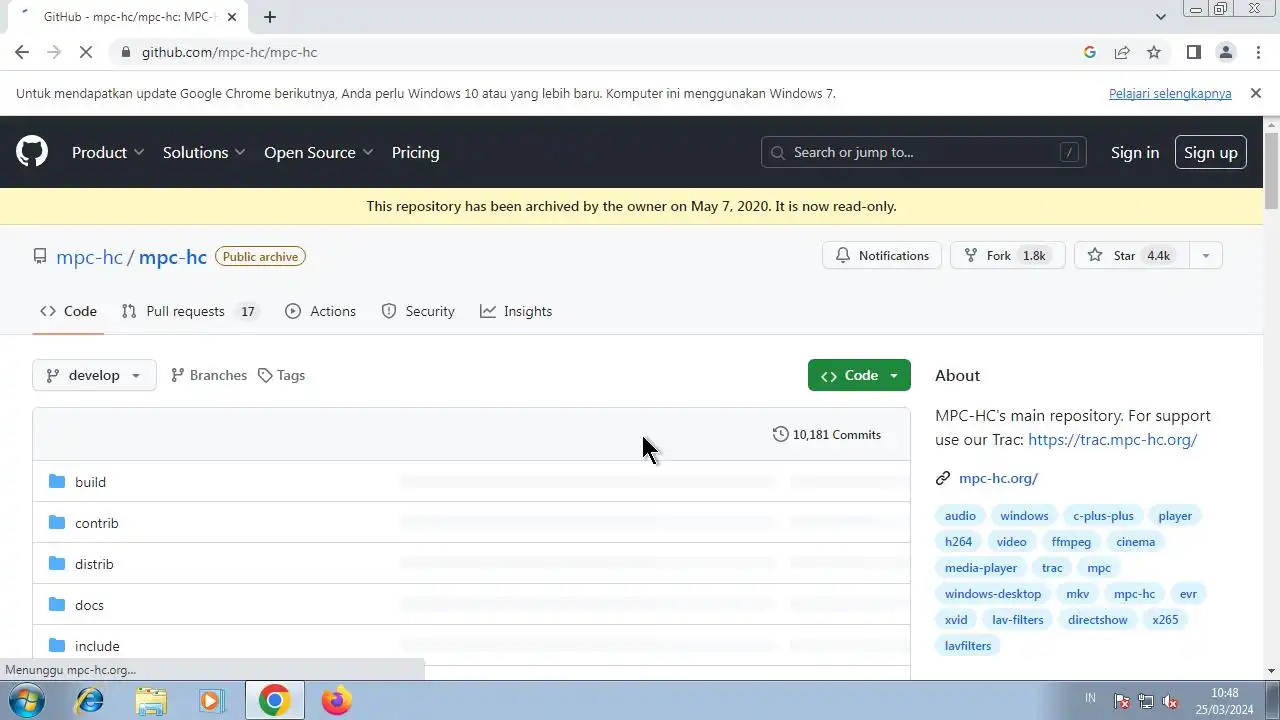Click the IN language indicator
Viewport: 1280px width, 720px height.
click(1090, 698)
